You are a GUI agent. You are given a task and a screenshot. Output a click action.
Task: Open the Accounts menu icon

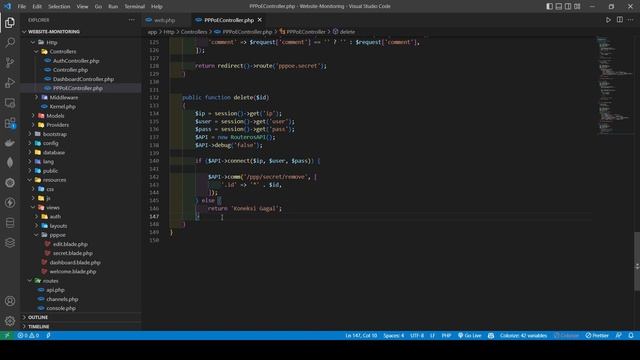(x=10, y=301)
